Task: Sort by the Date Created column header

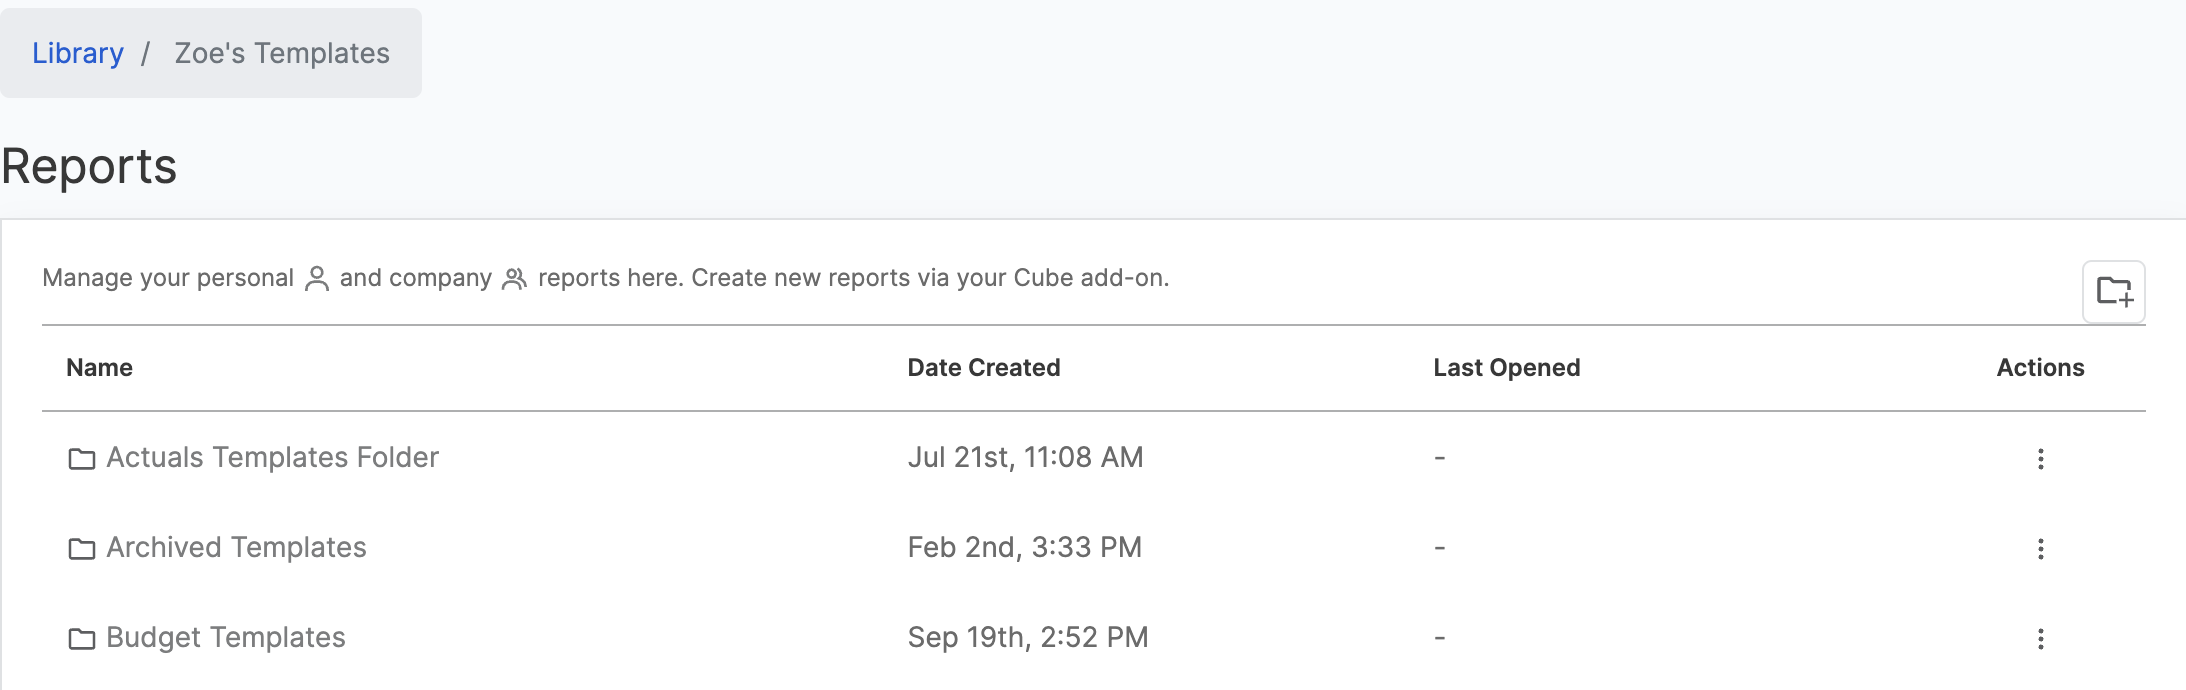Action: pos(984,368)
